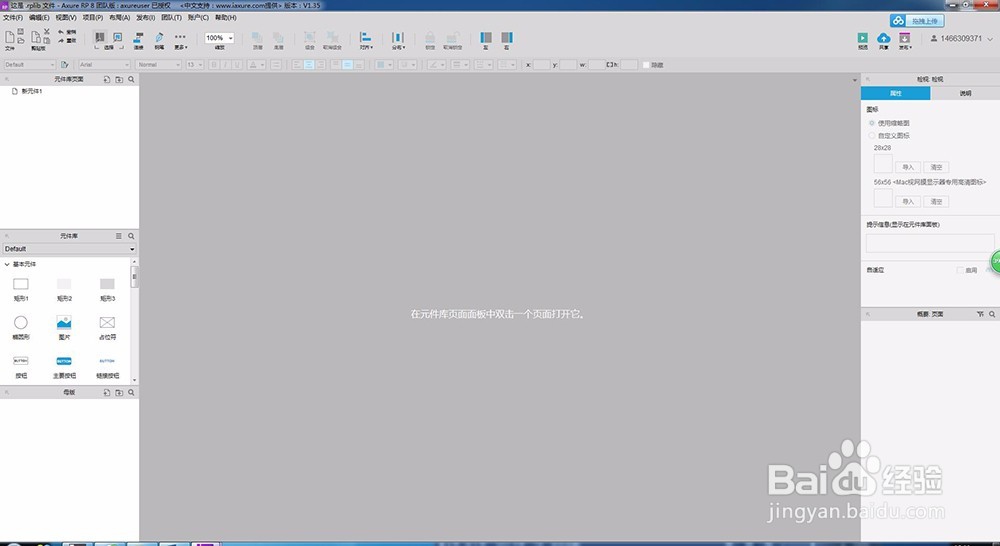Open the View(V) menu
Screen dimensions: 1000x546
(66, 18)
